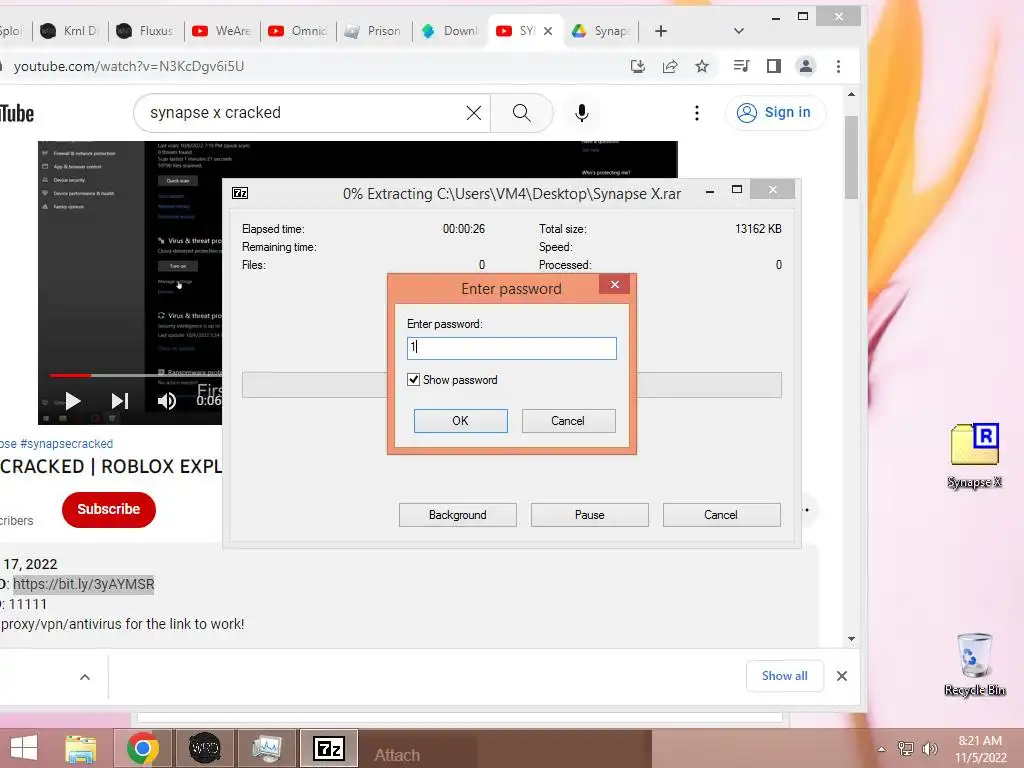Close the Enter password dialog
1024x768 pixels.
615,284
